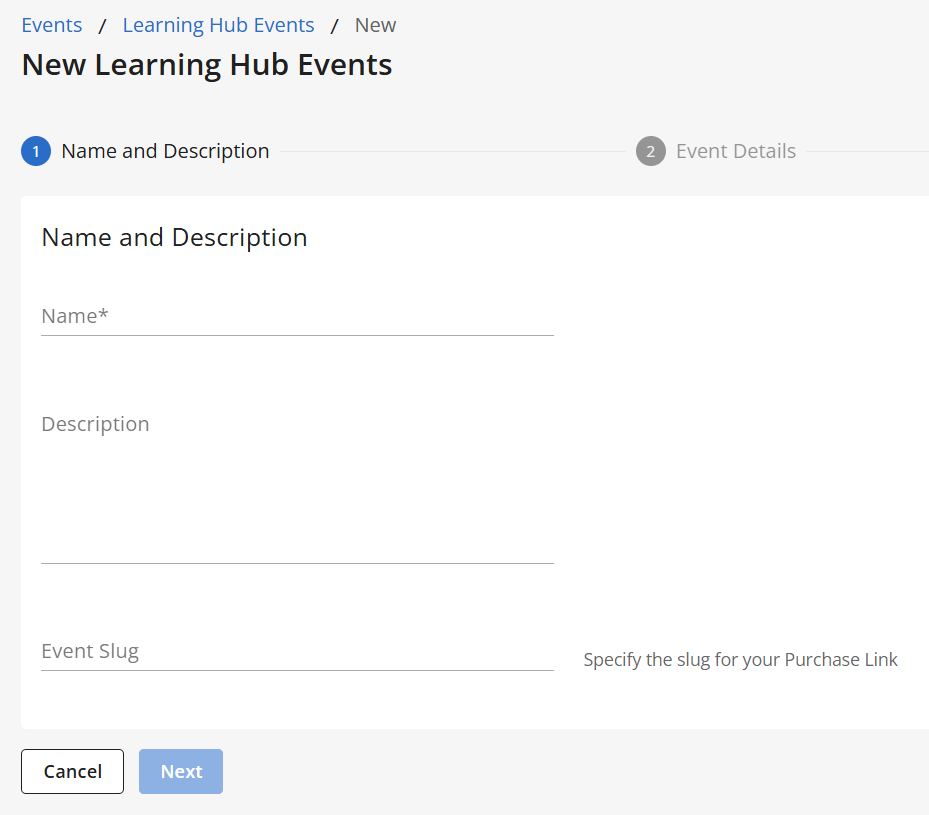Click the slash separator before New breadcrumb

tap(335, 26)
